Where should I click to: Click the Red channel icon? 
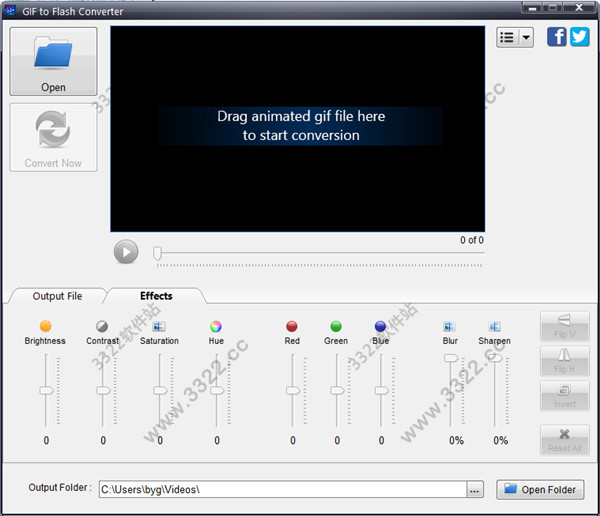pyautogui.click(x=292, y=326)
